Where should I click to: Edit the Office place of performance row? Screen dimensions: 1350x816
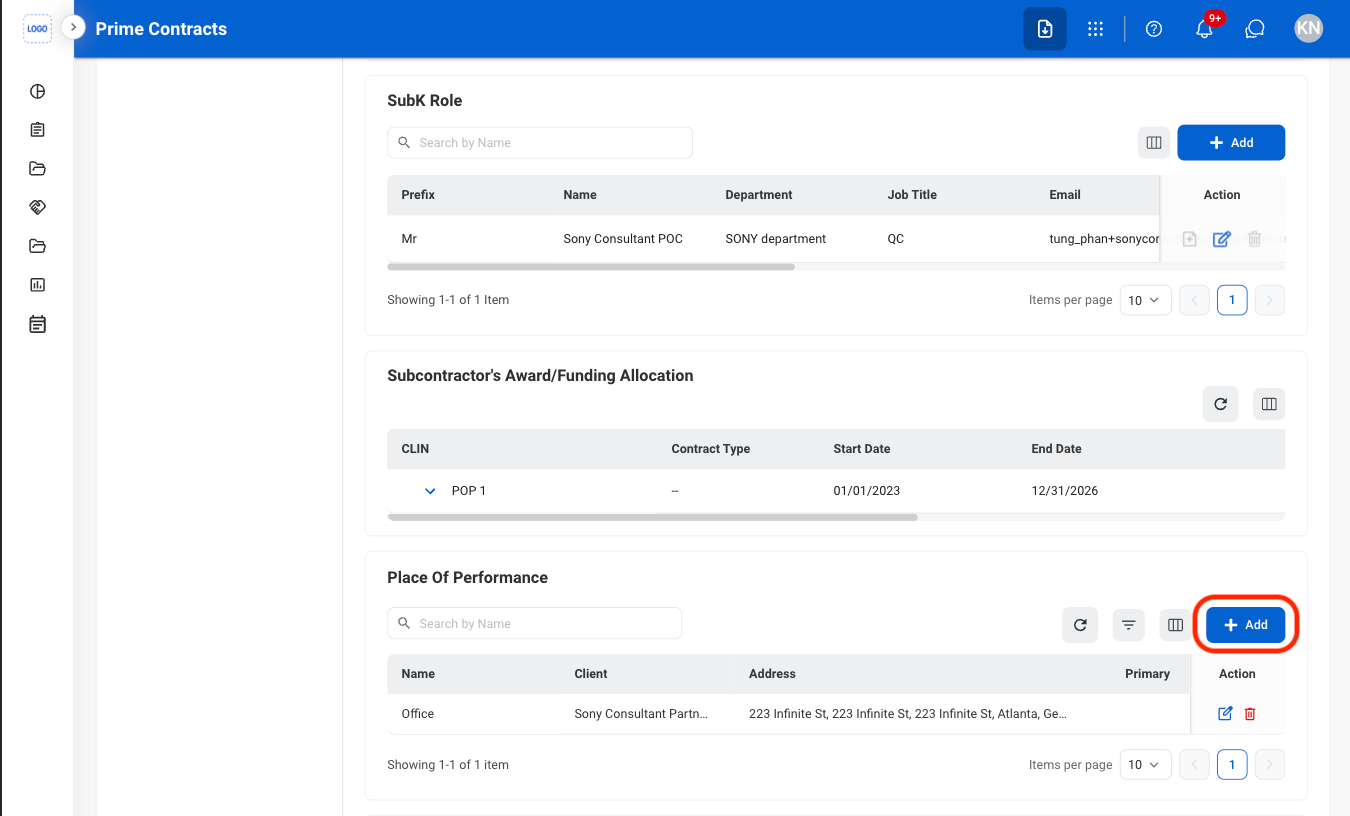(1225, 714)
